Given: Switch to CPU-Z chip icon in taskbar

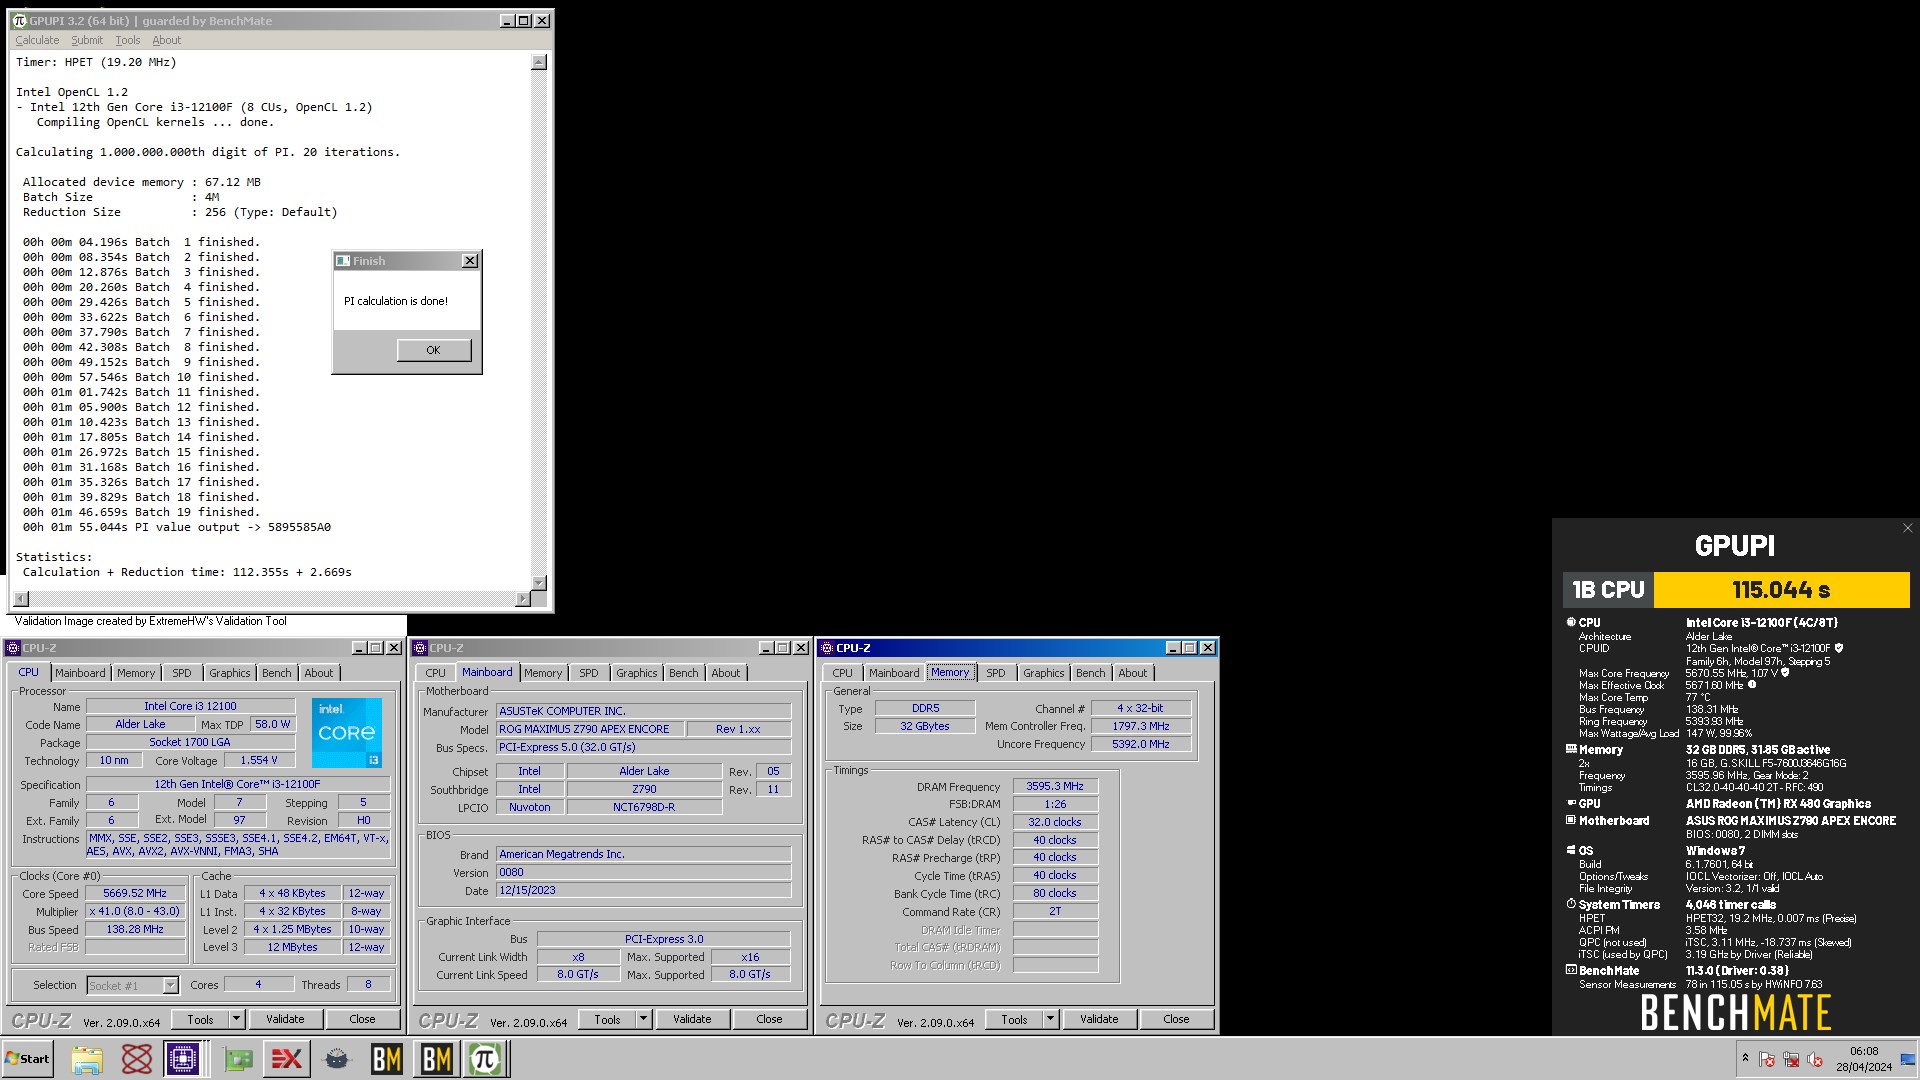Looking at the screenshot, I should pyautogui.click(x=184, y=1059).
